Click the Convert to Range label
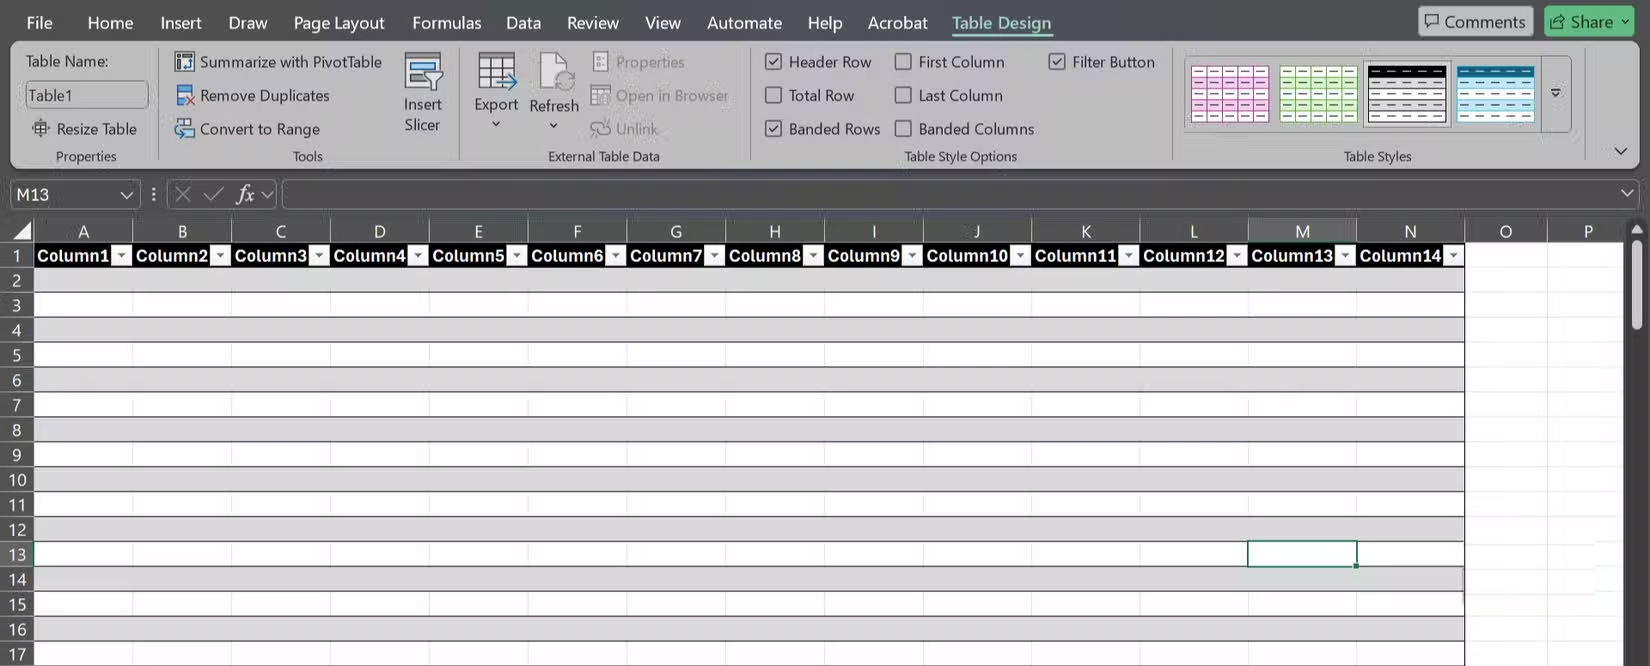 tap(260, 129)
